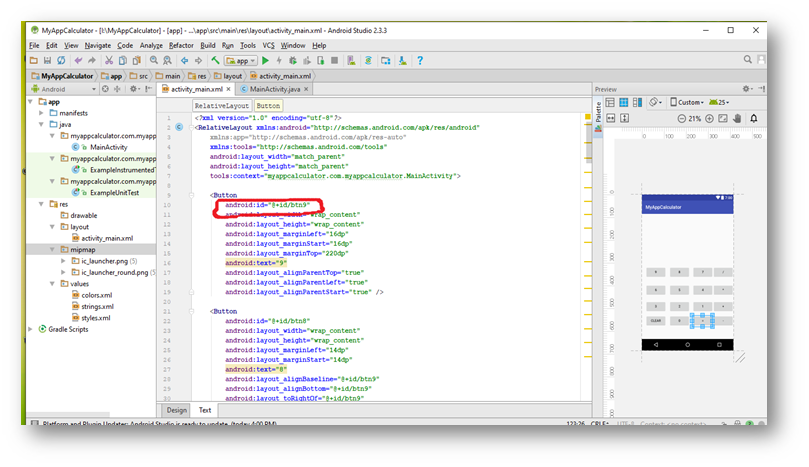
Task: Open the File menu
Action: point(34,45)
